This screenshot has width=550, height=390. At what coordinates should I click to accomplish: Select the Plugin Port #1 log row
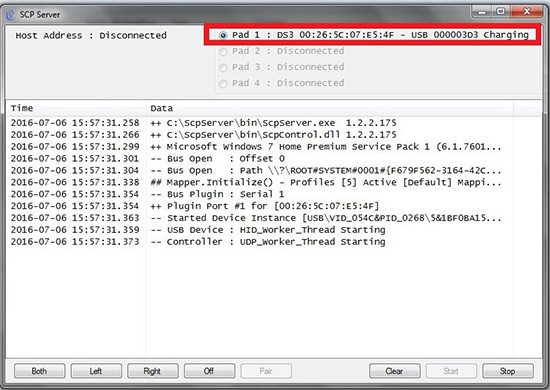[x=260, y=206]
